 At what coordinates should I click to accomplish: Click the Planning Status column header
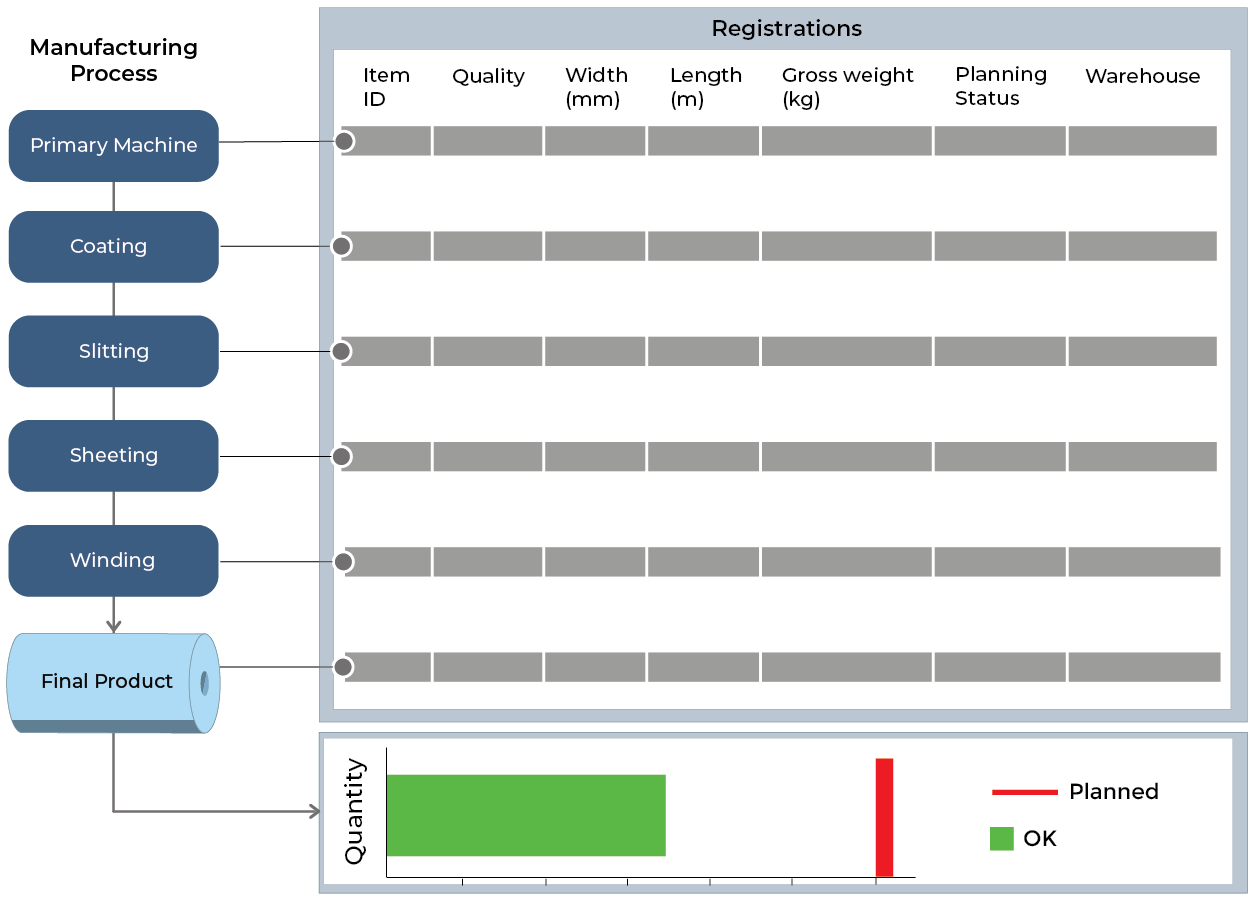(x=1000, y=86)
